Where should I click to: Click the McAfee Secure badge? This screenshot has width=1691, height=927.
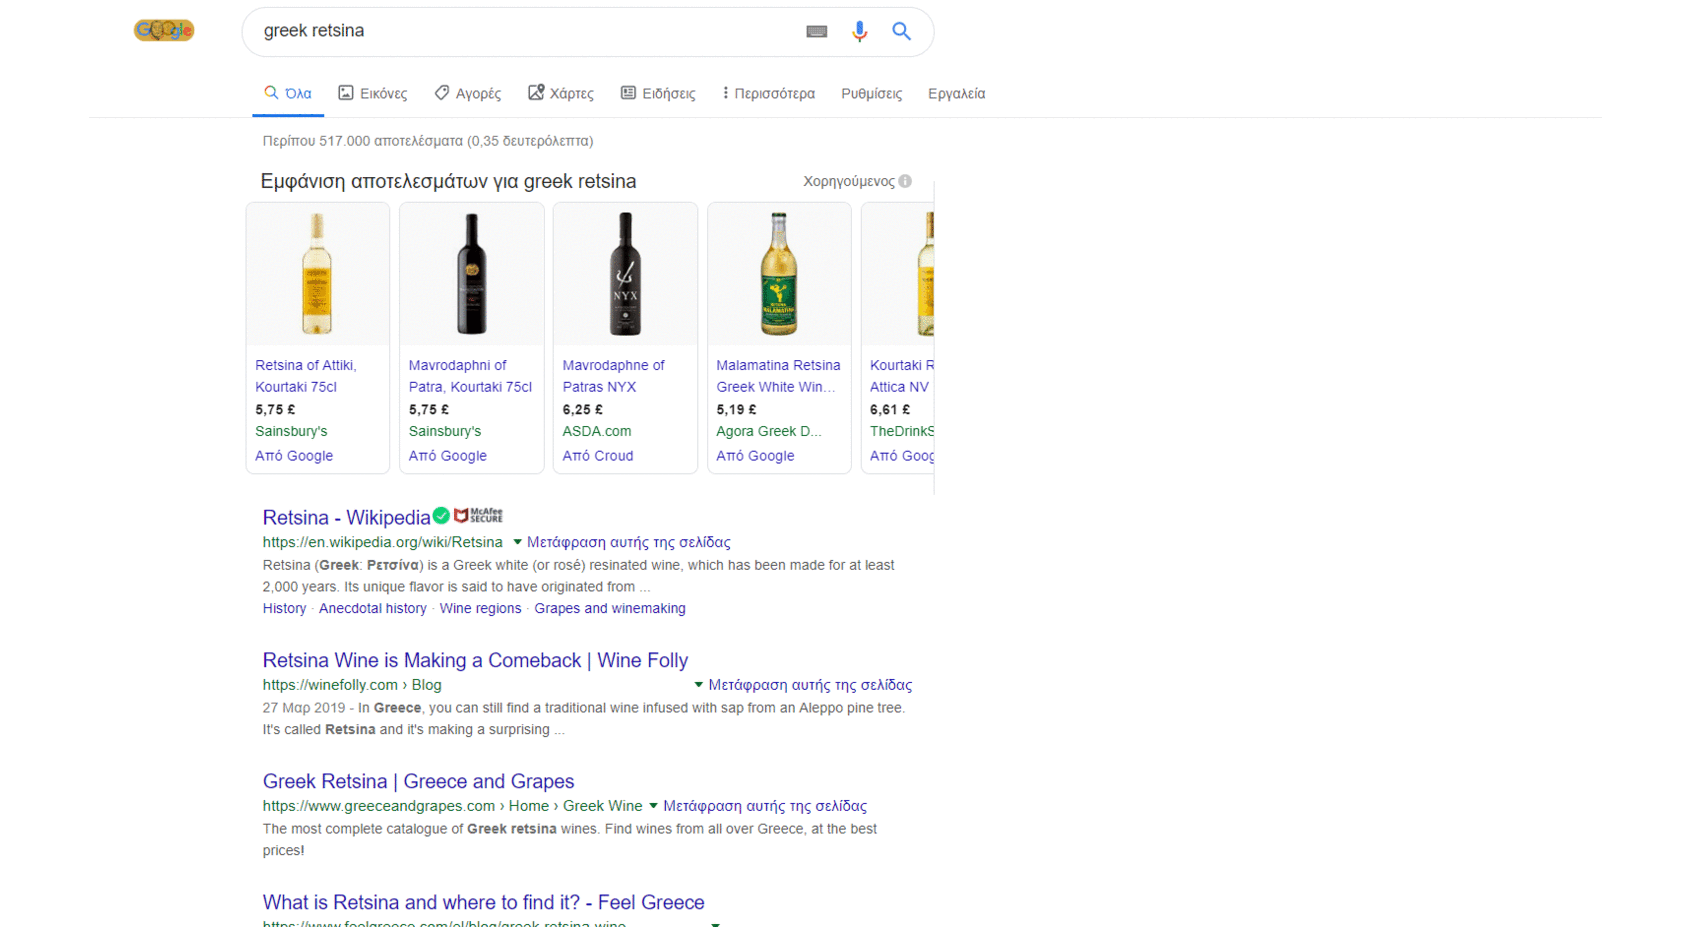[479, 516]
